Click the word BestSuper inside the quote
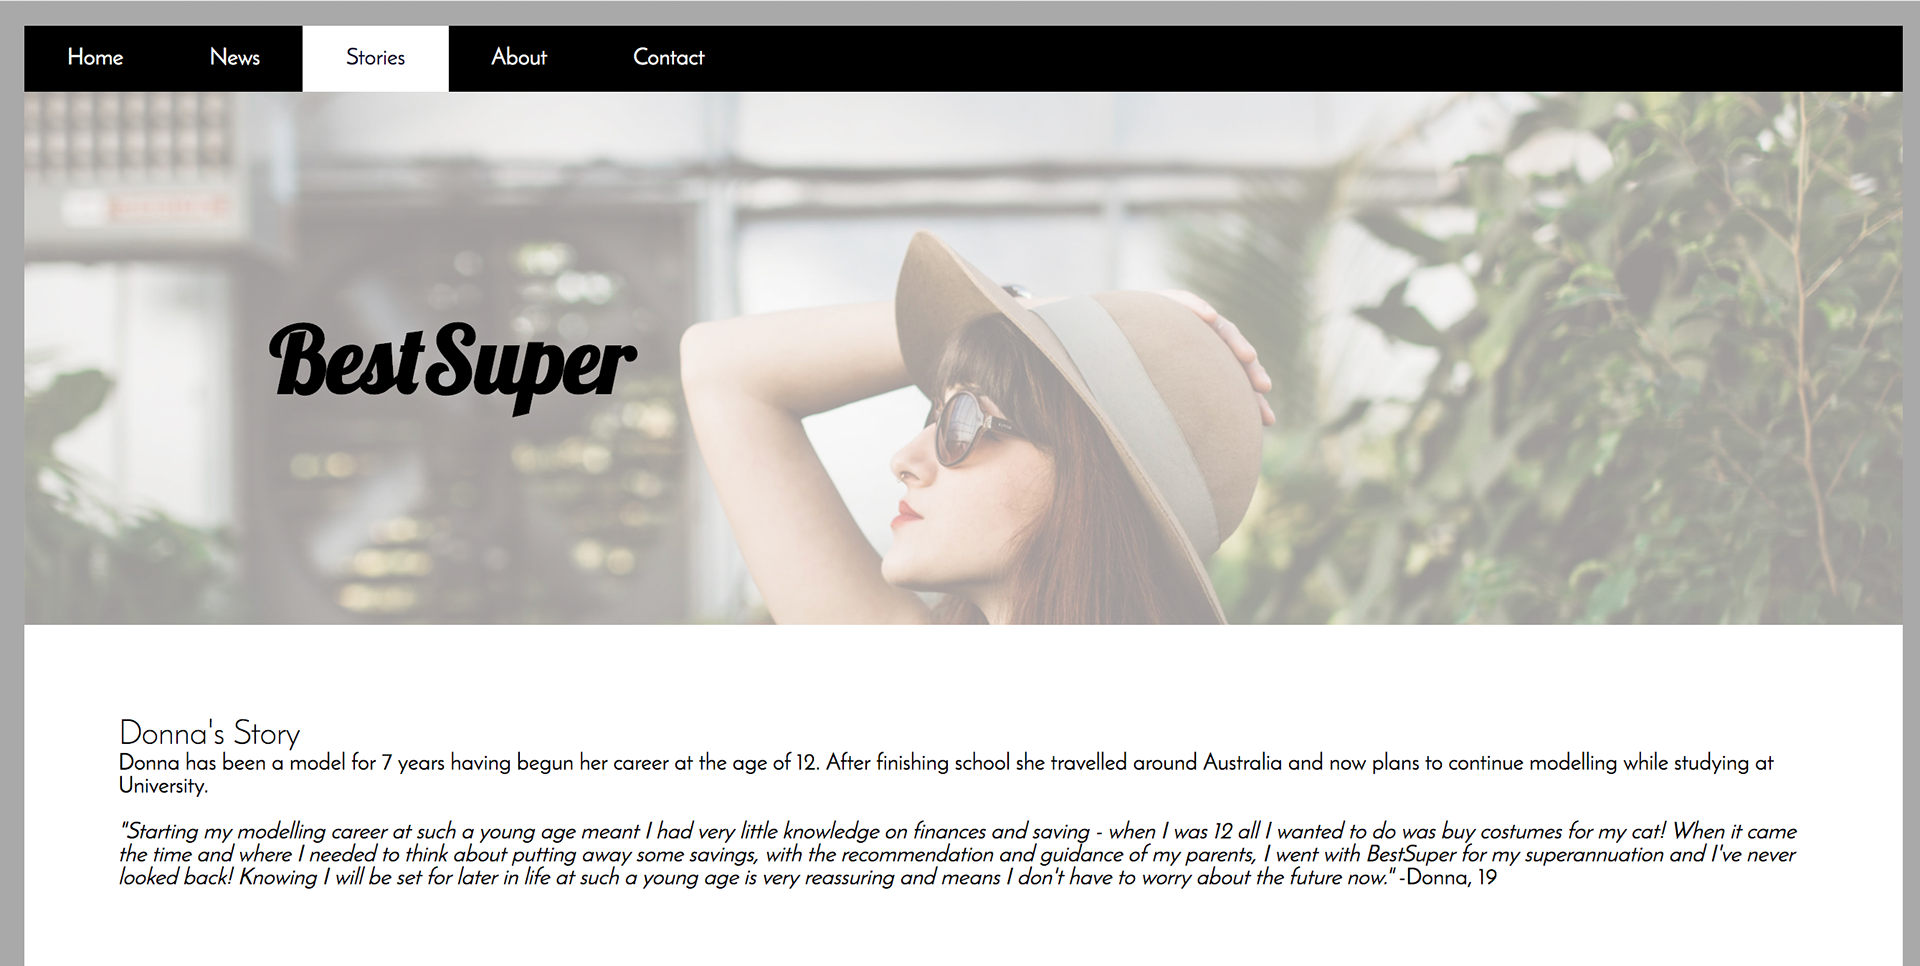 (1411, 855)
